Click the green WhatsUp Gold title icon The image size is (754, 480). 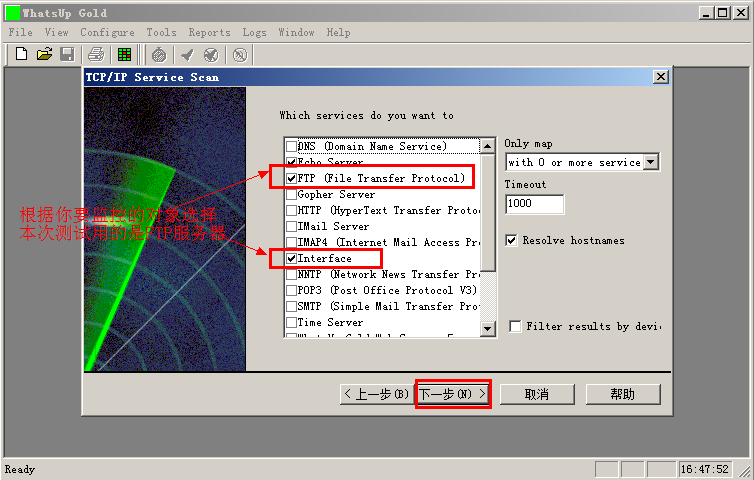pyautogui.click(x=13, y=13)
